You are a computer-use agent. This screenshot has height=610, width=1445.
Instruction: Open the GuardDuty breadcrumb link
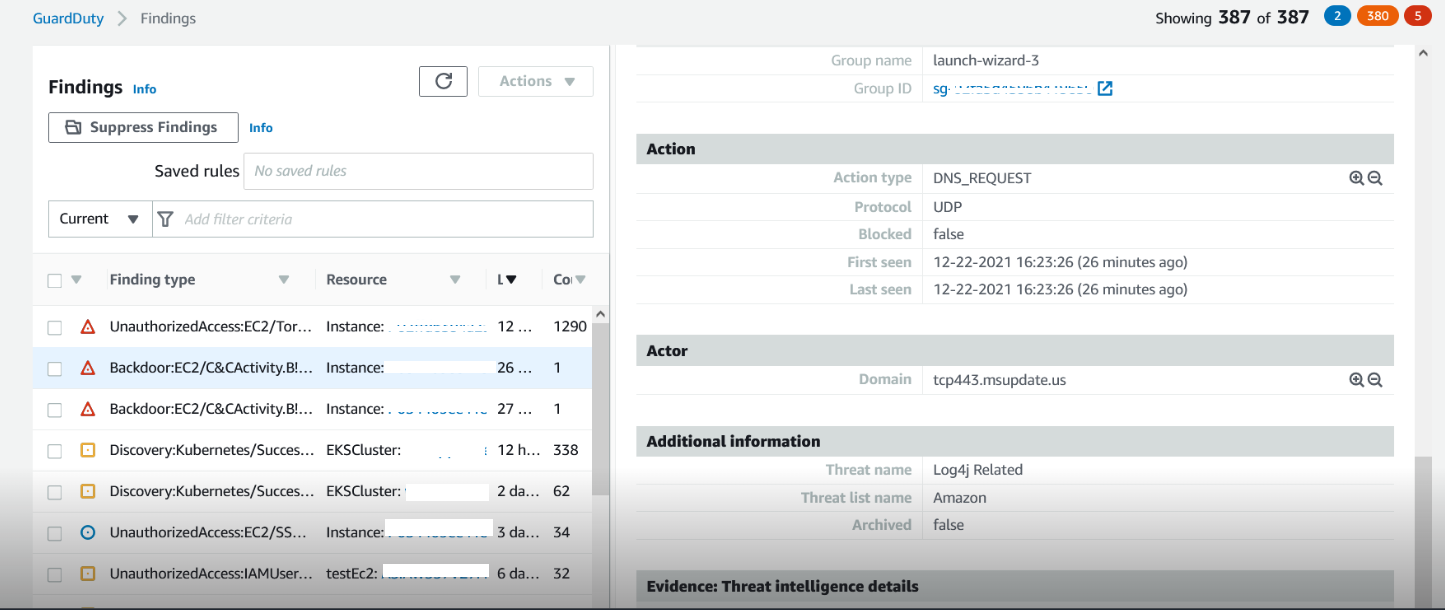67,17
